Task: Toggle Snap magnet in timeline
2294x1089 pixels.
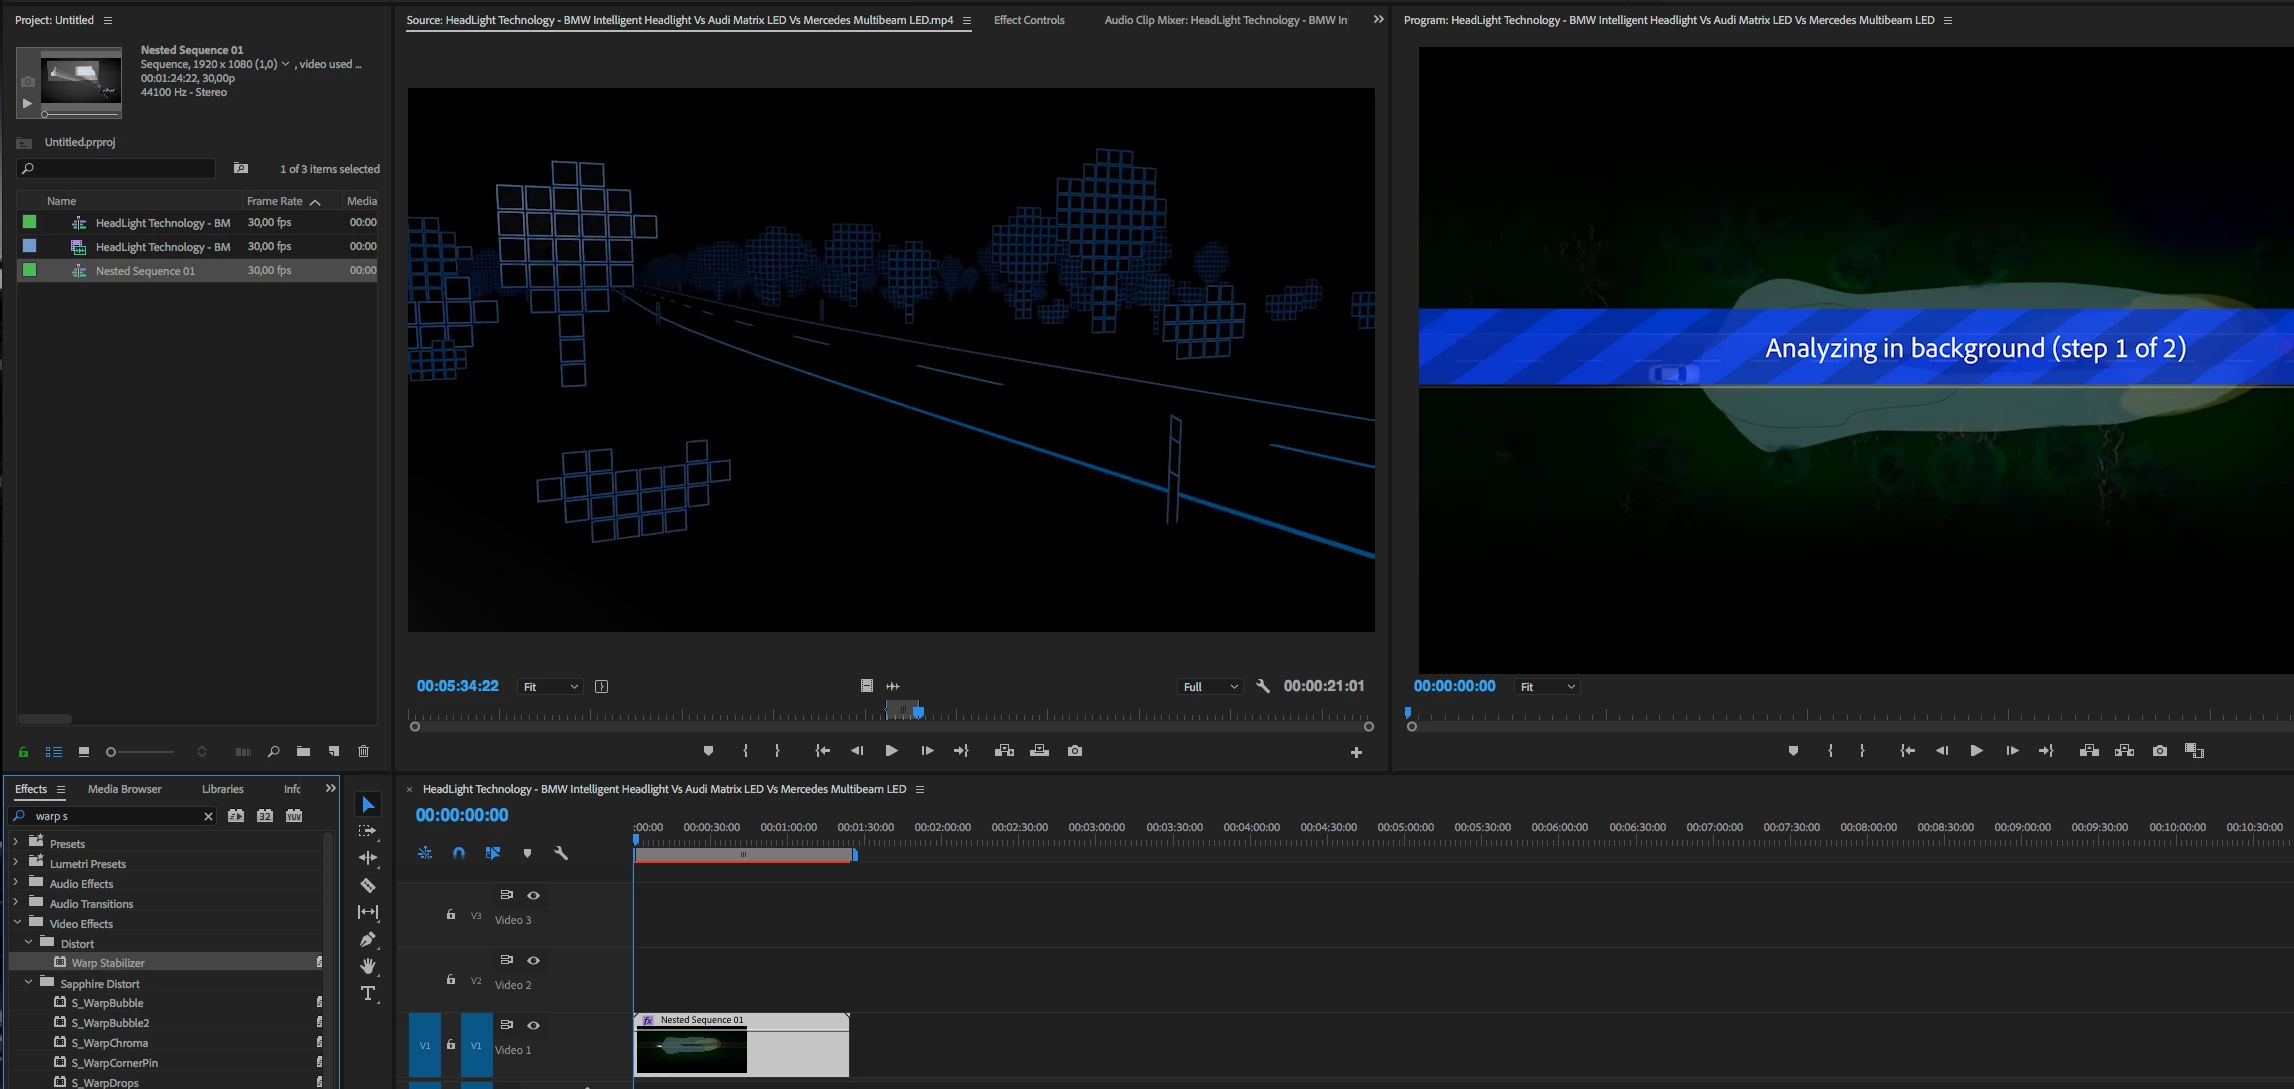Action: [x=459, y=853]
